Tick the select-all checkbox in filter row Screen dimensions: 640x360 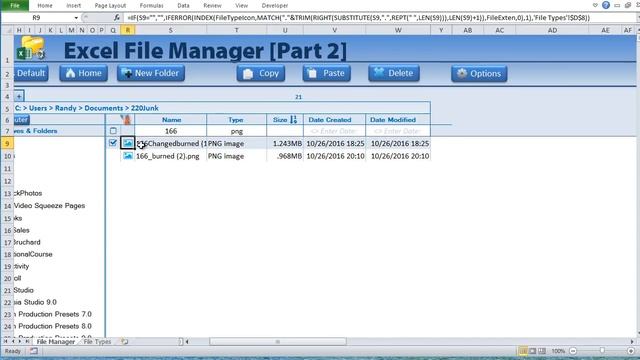click(x=113, y=131)
